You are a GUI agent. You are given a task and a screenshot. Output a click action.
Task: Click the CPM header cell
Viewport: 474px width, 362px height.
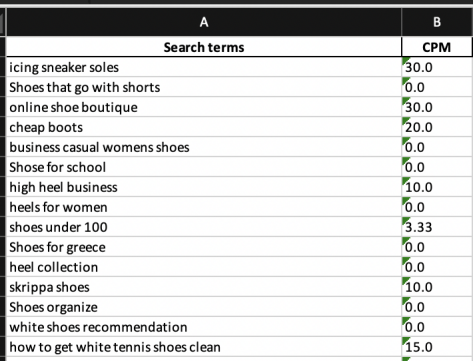(x=437, y=47)
